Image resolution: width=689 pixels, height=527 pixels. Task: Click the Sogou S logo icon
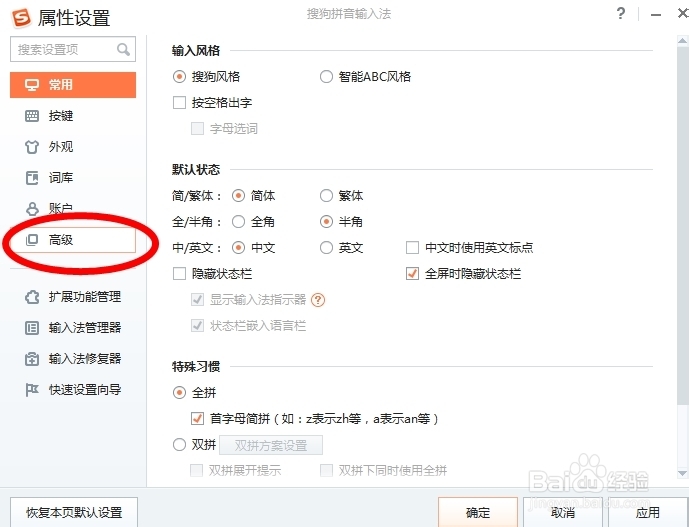[x=21, y=17]
